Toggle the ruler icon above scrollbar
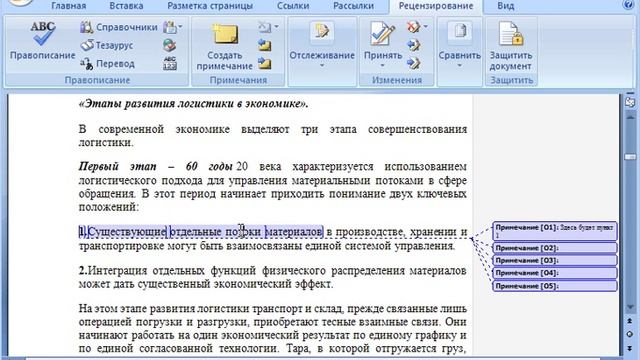 click(630, 102)
